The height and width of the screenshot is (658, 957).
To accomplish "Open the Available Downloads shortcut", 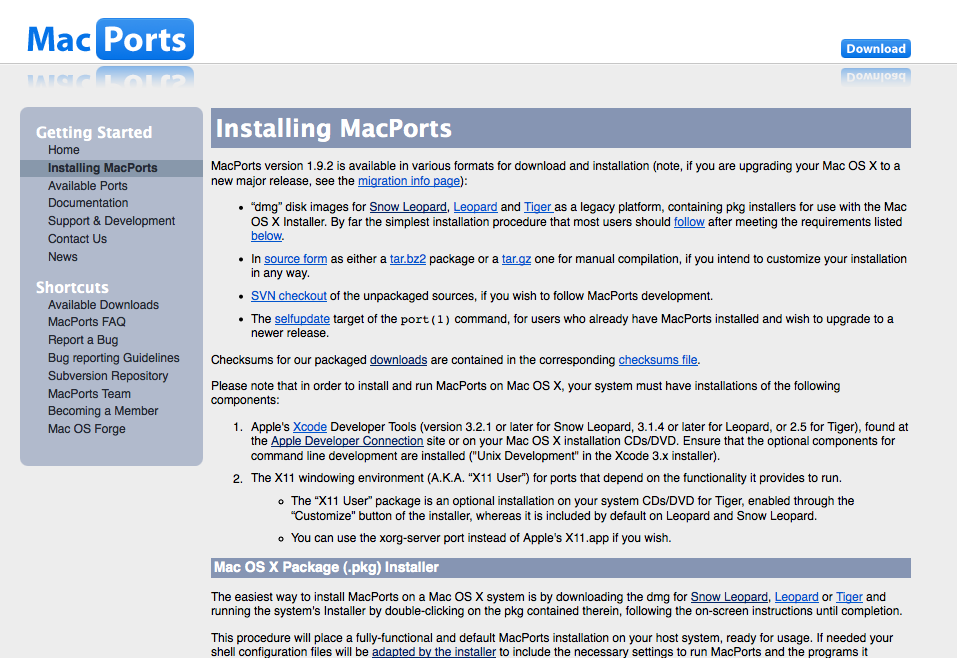I will (x=103, y=305).
